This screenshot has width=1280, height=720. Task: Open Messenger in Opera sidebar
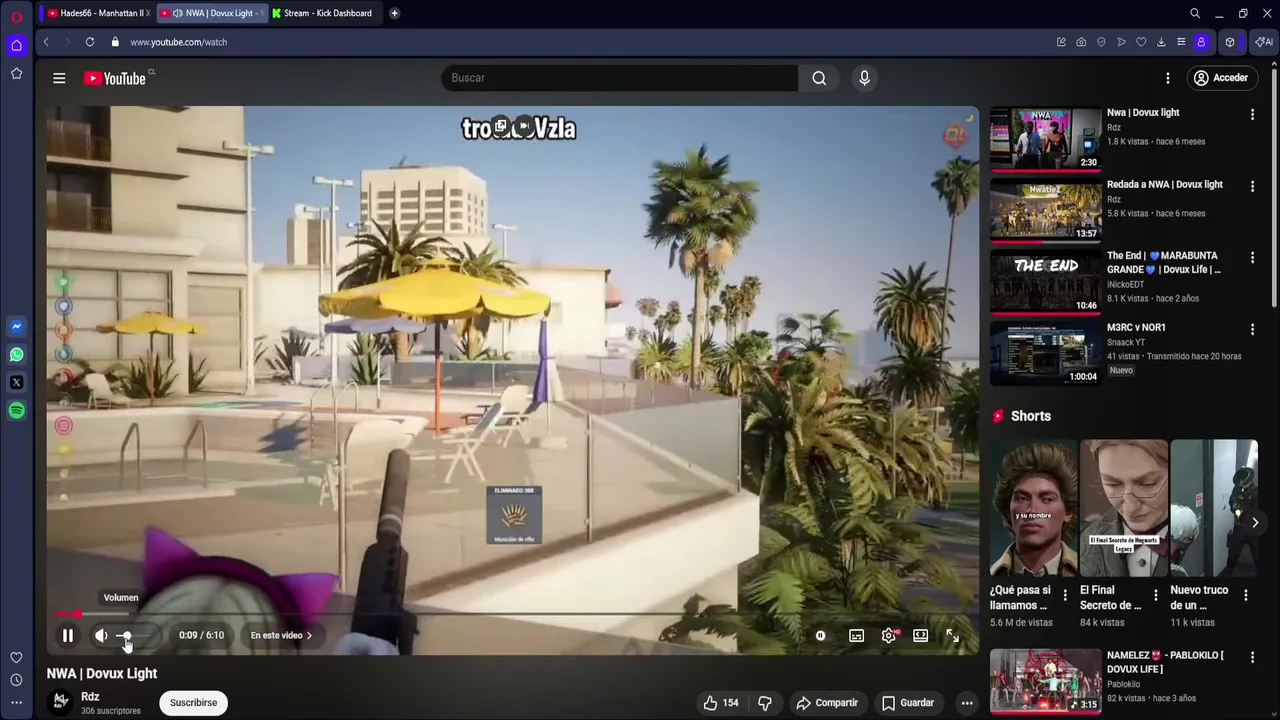pos(16,326)
